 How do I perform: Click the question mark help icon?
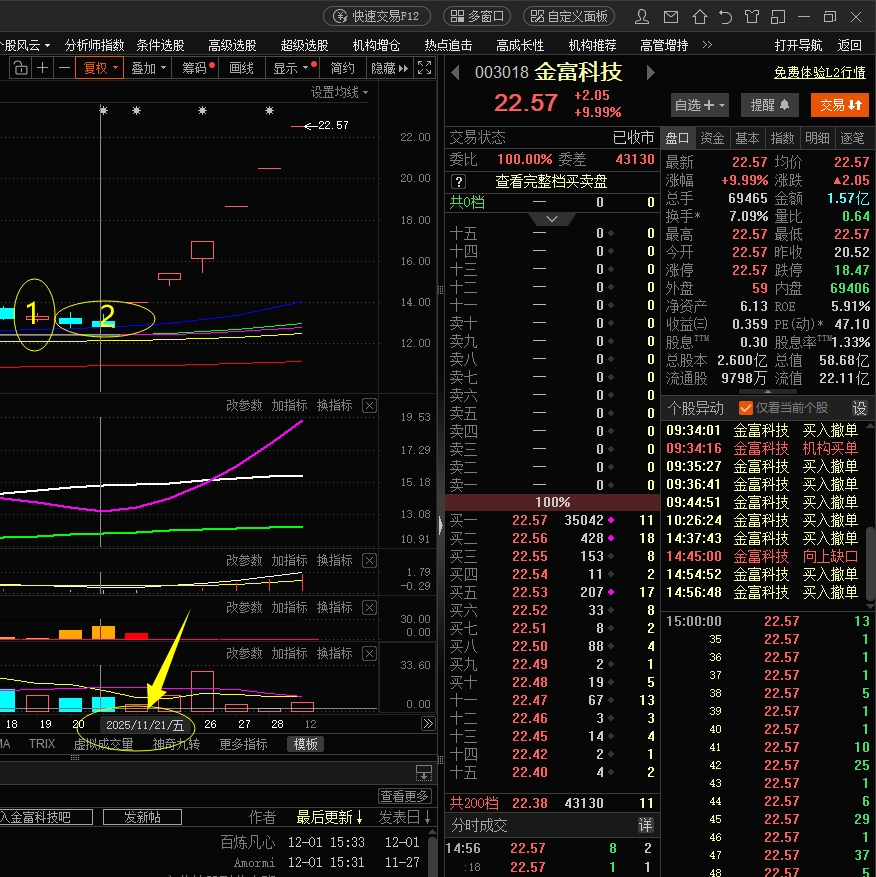pos(458,182)
